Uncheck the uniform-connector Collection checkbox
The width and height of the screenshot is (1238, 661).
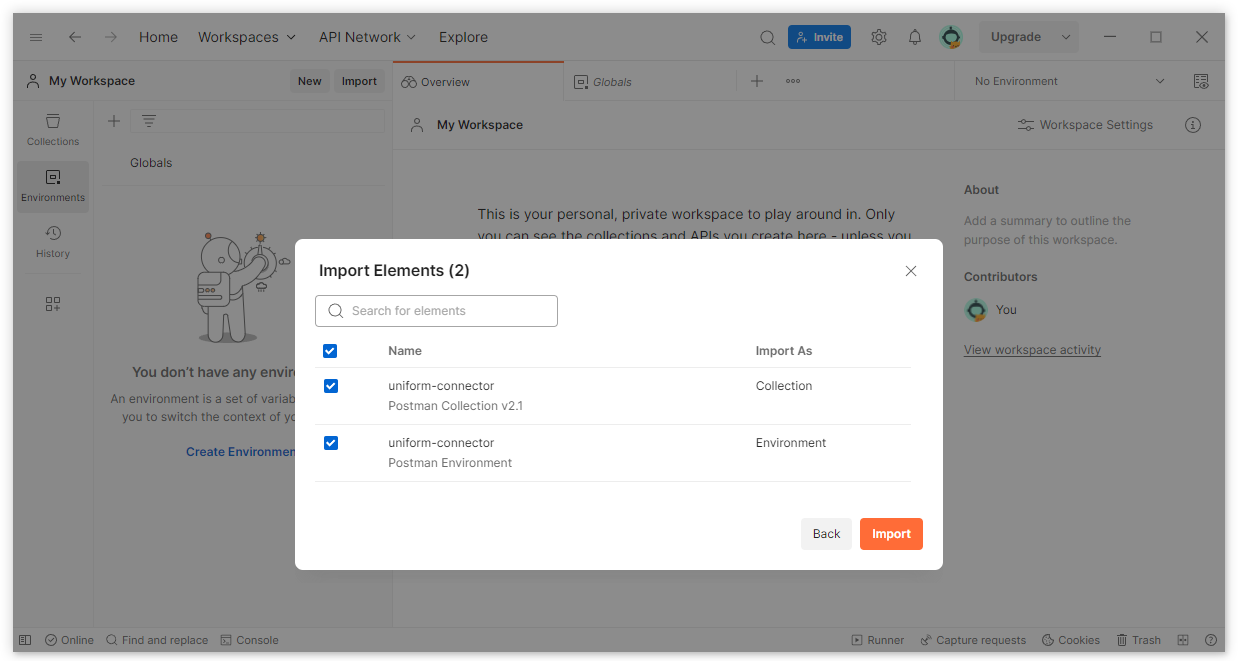pyautogui.click(x=331, y=386)
